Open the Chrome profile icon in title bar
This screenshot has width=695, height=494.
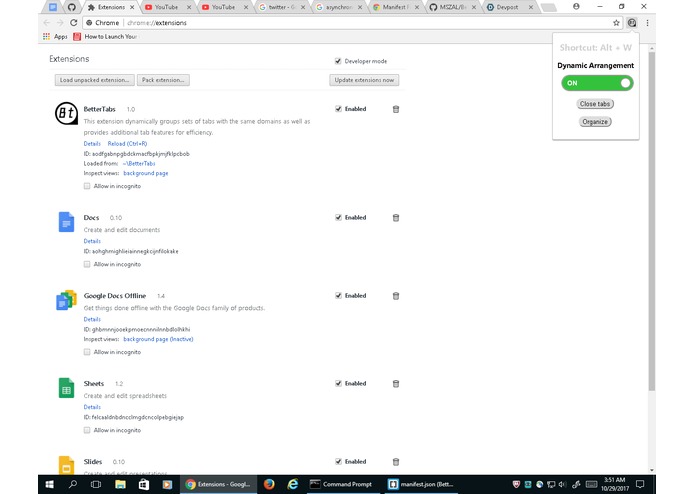pyautogui.click(x=576, y=7)
